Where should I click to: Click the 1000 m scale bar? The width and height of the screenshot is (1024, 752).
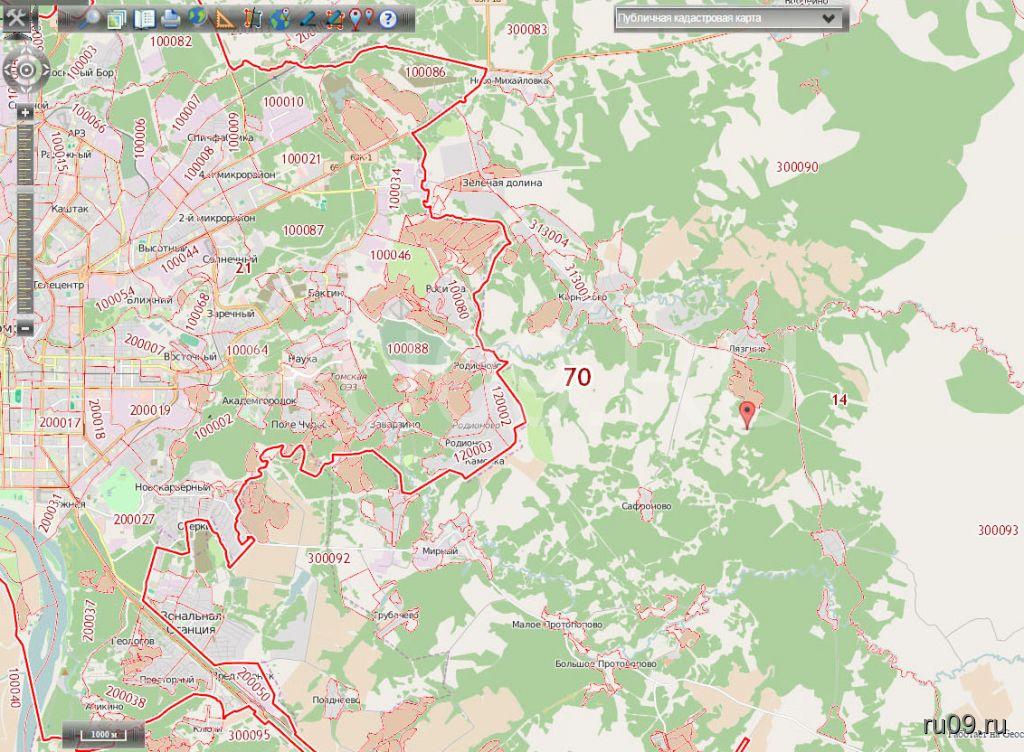coord(97,734)
